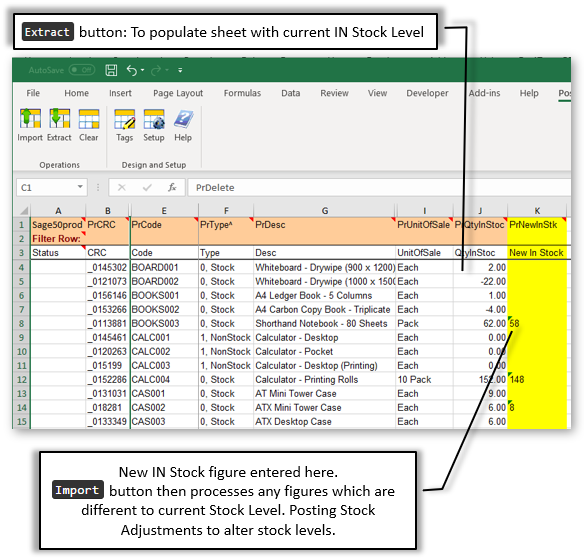The height and width of the screenshot is (558, 584).
Task: Open the Developer tab
Action: click(x=427, y=93)
